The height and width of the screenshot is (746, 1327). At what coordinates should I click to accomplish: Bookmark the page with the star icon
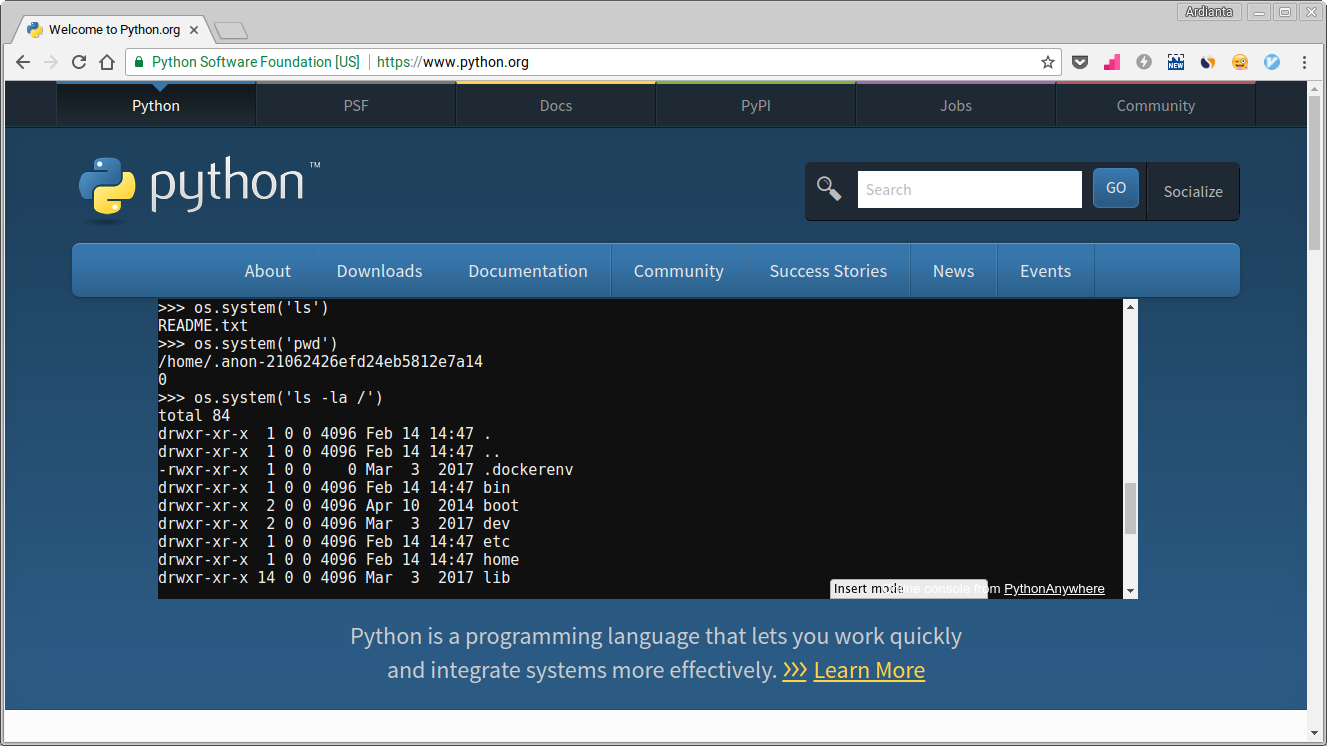click(1047, 62)
